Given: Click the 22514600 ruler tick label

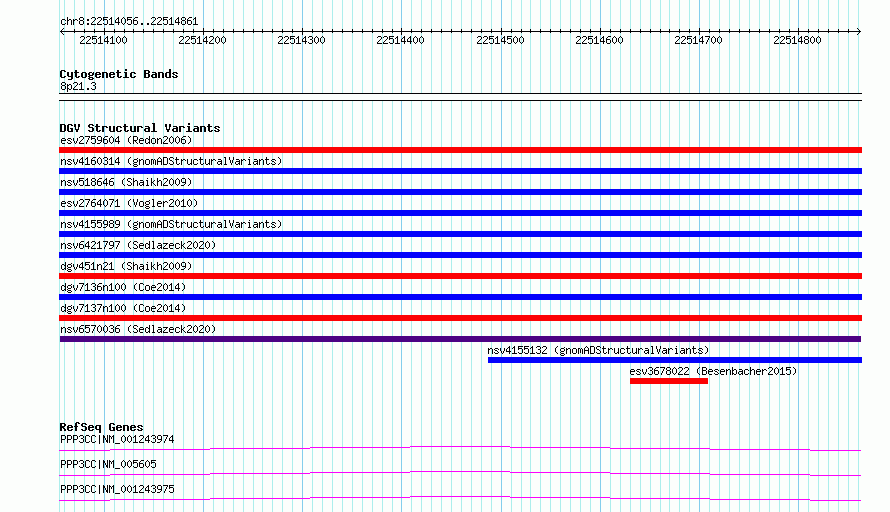Looking at the screenshot, I should (x=599, y=40).
